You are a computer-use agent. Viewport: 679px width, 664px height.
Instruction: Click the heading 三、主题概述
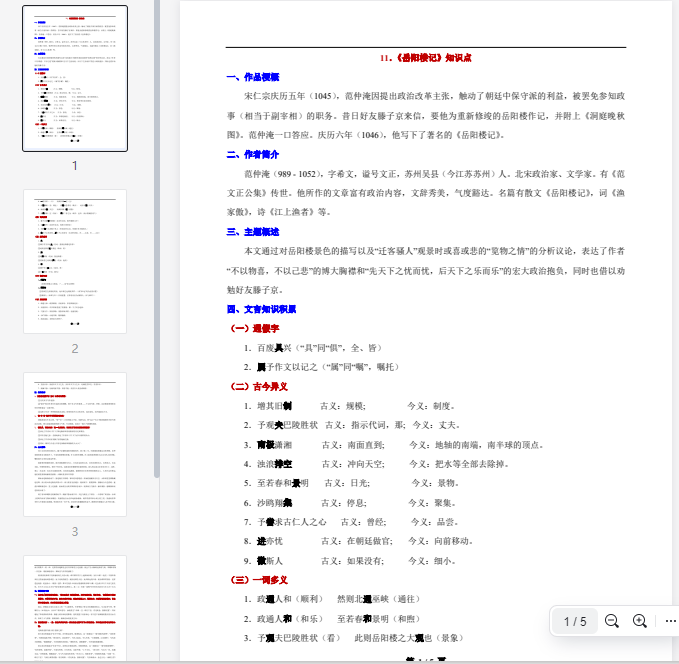pyautogui.click(x=253, y=232)
